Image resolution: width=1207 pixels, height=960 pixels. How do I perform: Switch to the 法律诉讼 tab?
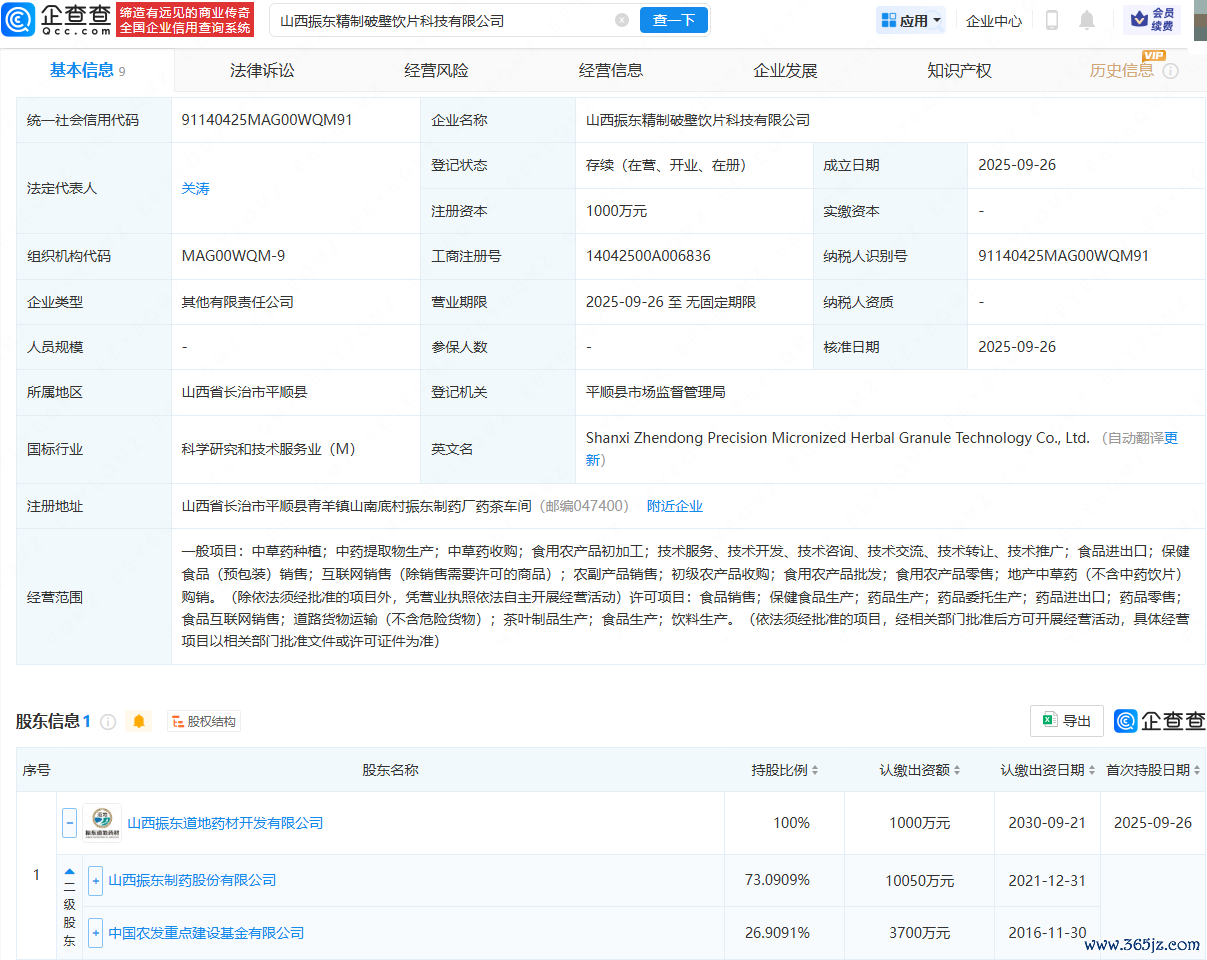coord(262,70)
